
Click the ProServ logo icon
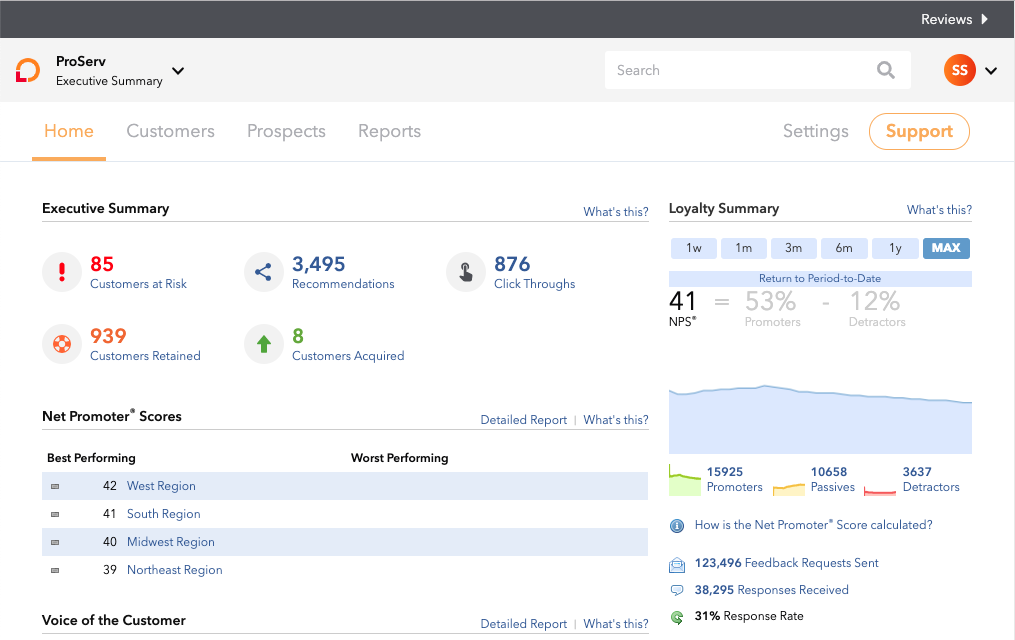point(28,71)
